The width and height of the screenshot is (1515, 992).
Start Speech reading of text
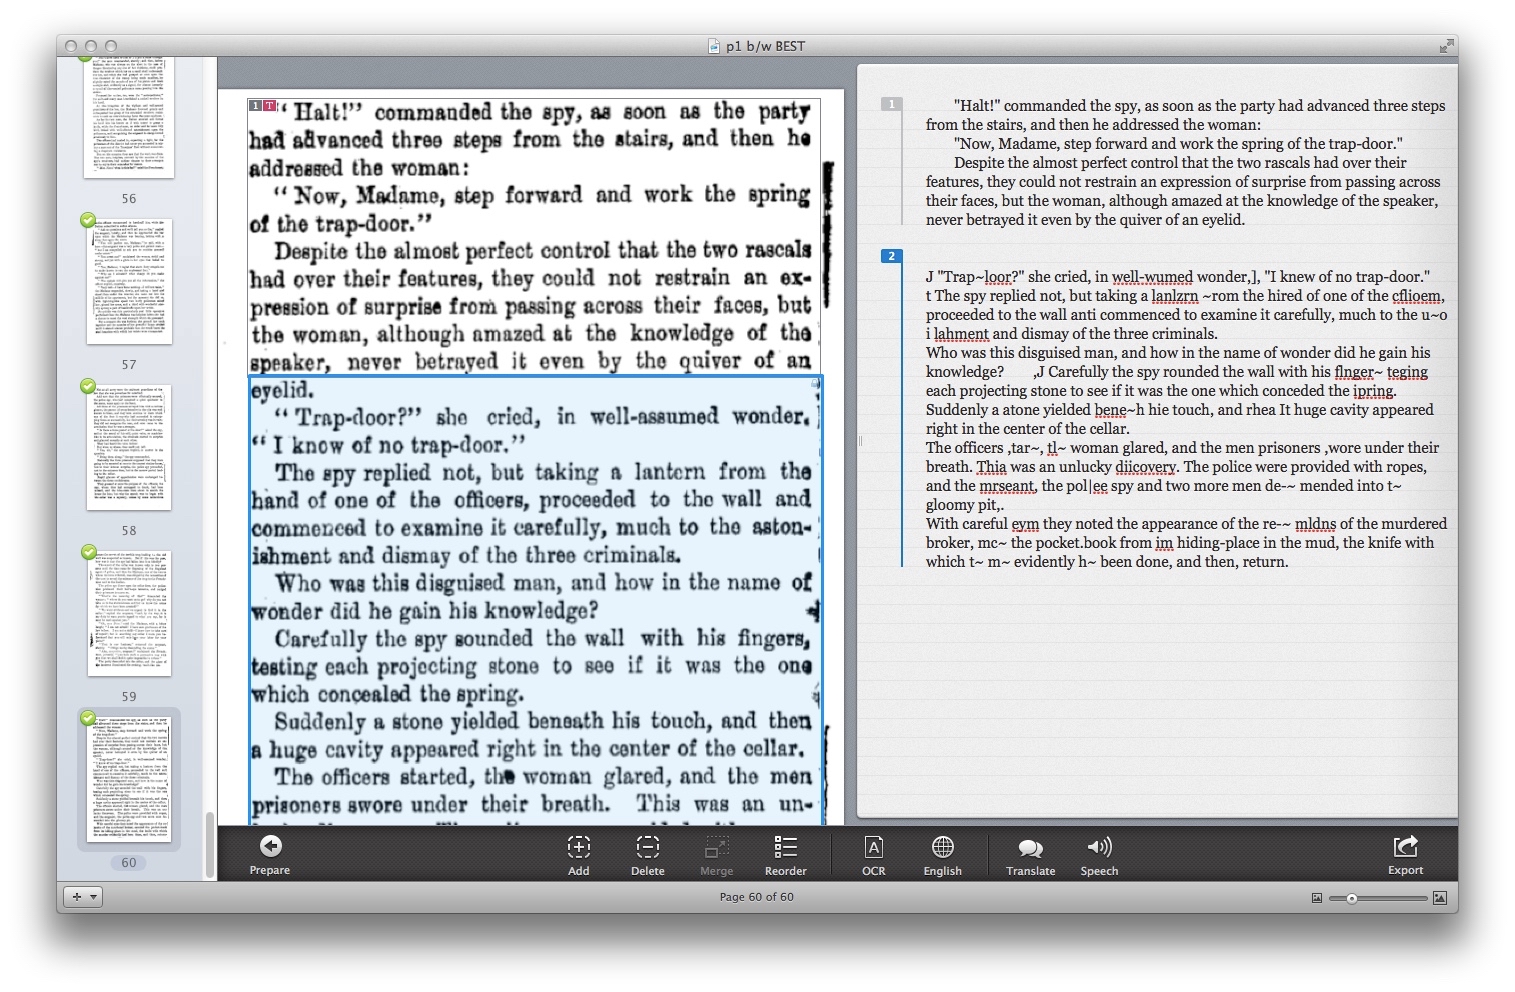click(x=1099, y=847)
